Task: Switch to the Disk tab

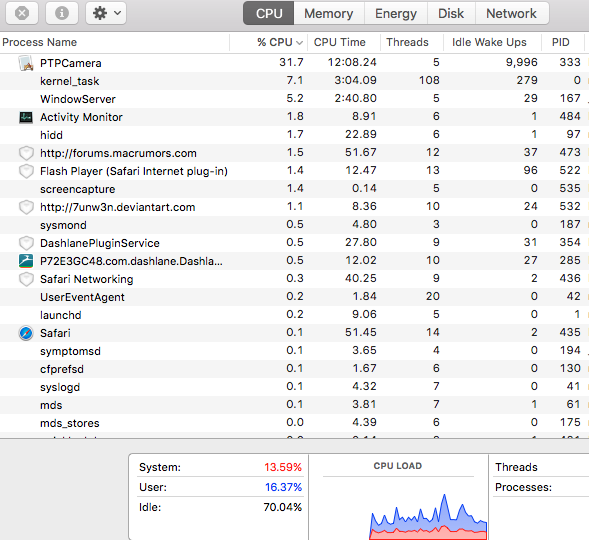Action: 451,14
